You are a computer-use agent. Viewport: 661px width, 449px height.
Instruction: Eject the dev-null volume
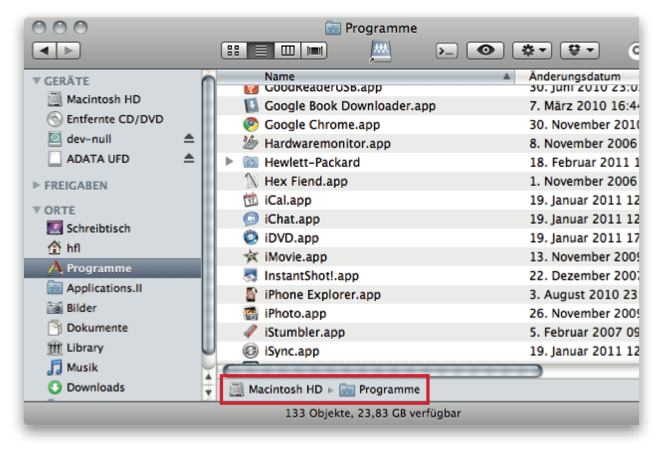tap(189, 138)
